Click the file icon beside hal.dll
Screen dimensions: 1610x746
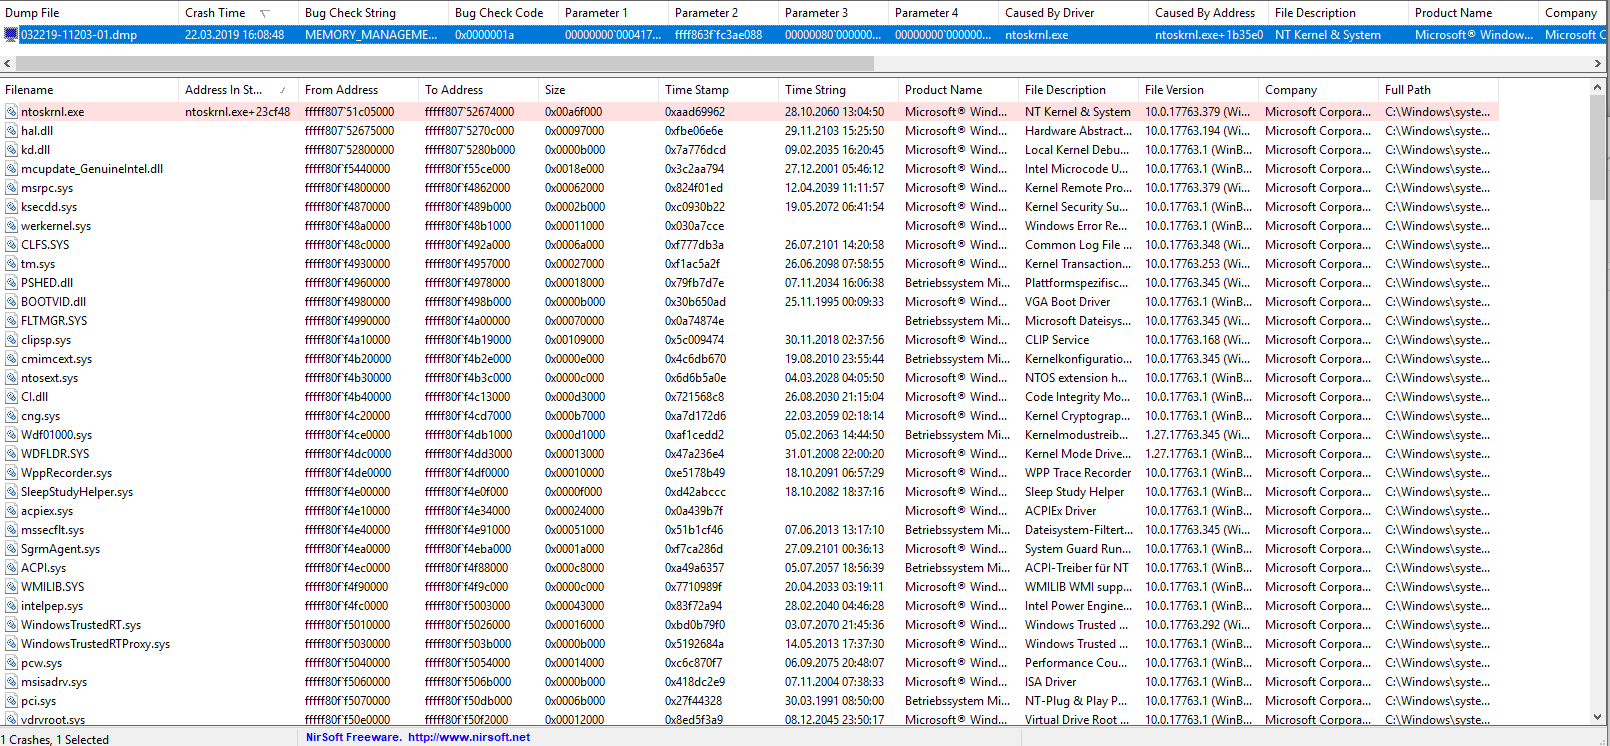pyautogui.click(x=11, y=131)
